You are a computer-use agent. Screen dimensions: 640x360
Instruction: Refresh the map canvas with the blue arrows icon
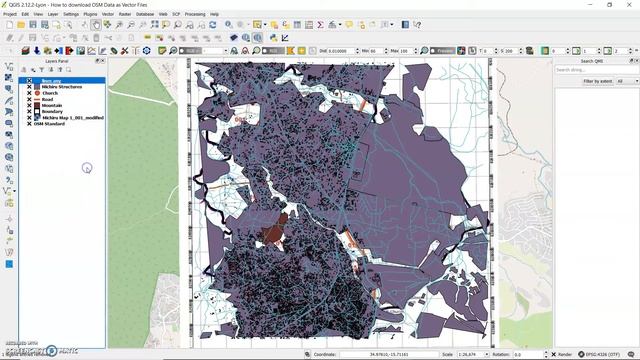tap(213, 25)
